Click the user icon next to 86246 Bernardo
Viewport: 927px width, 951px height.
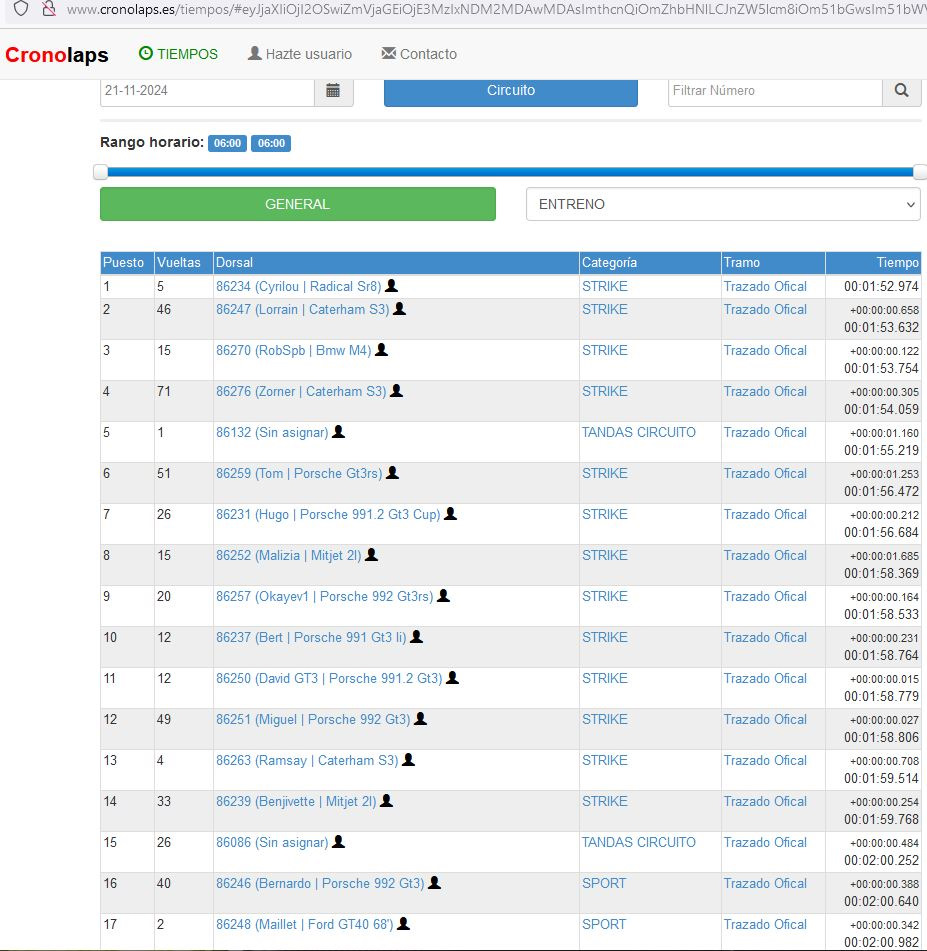tap(434, 883)
